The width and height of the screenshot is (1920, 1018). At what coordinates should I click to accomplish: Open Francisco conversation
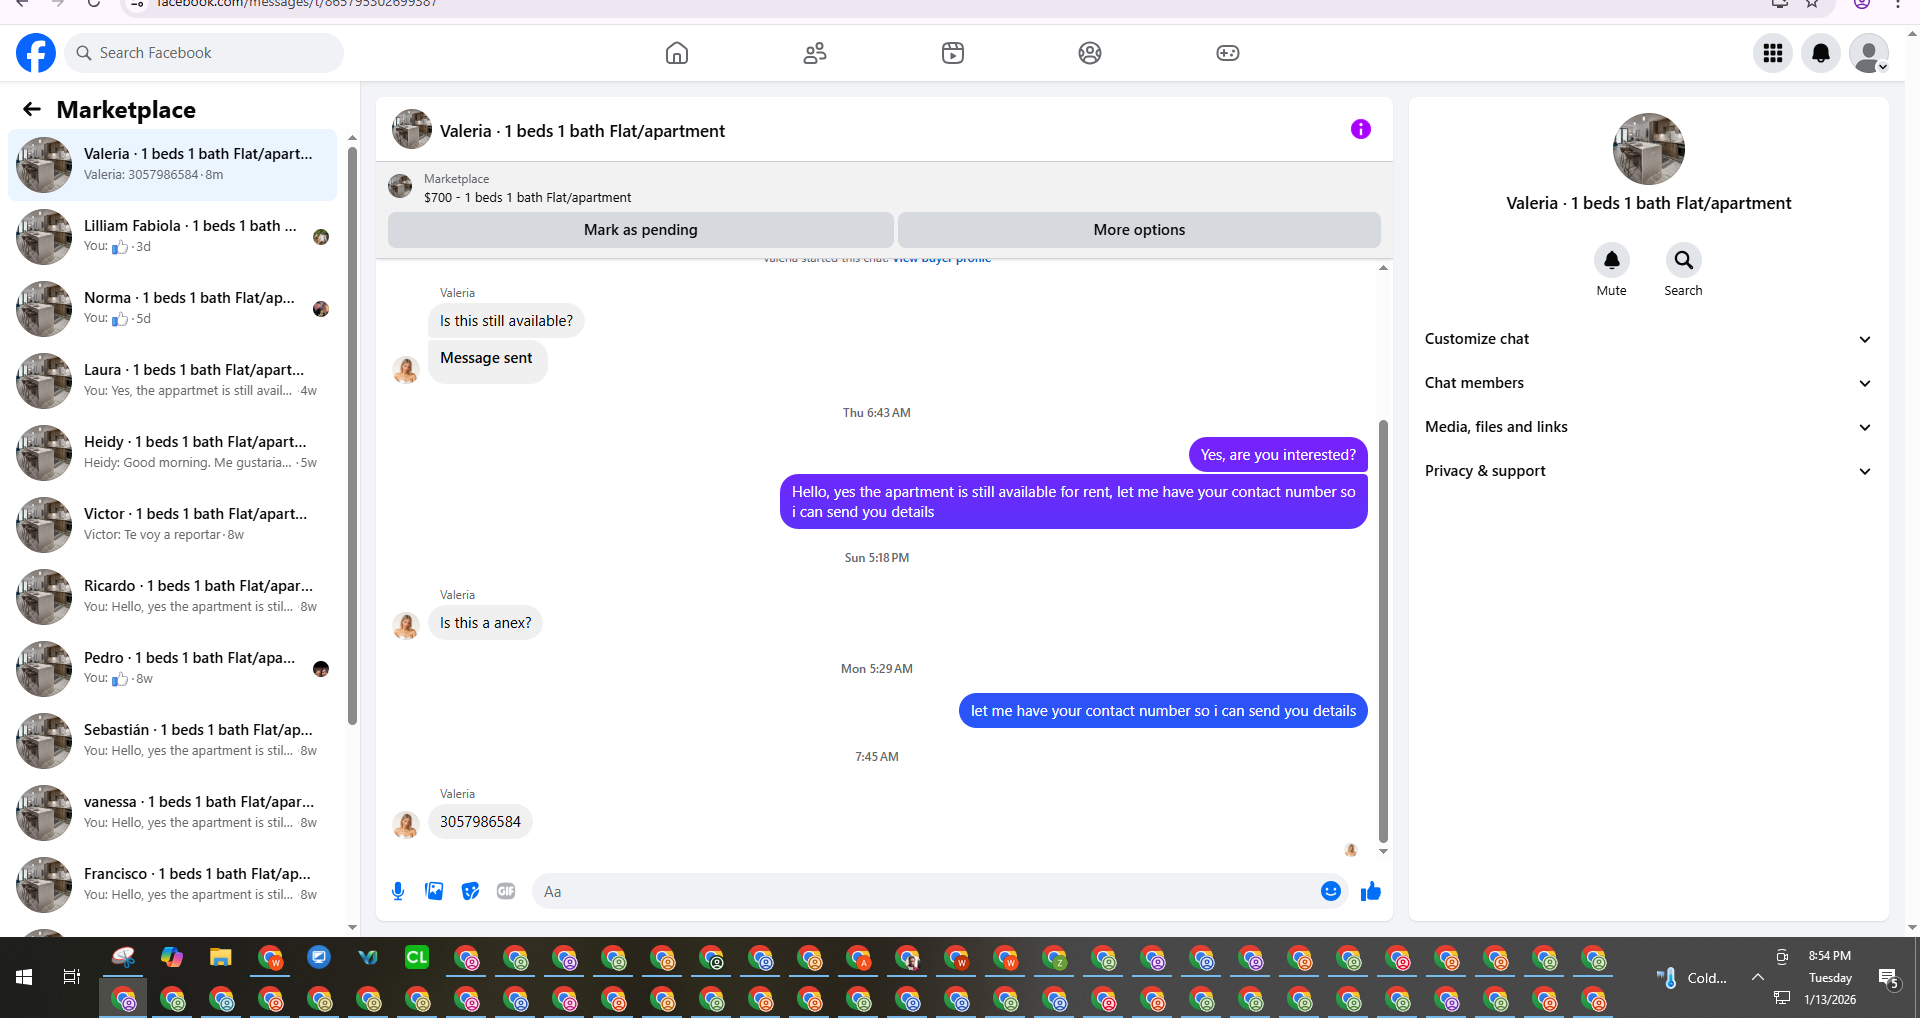coord(173,885)
